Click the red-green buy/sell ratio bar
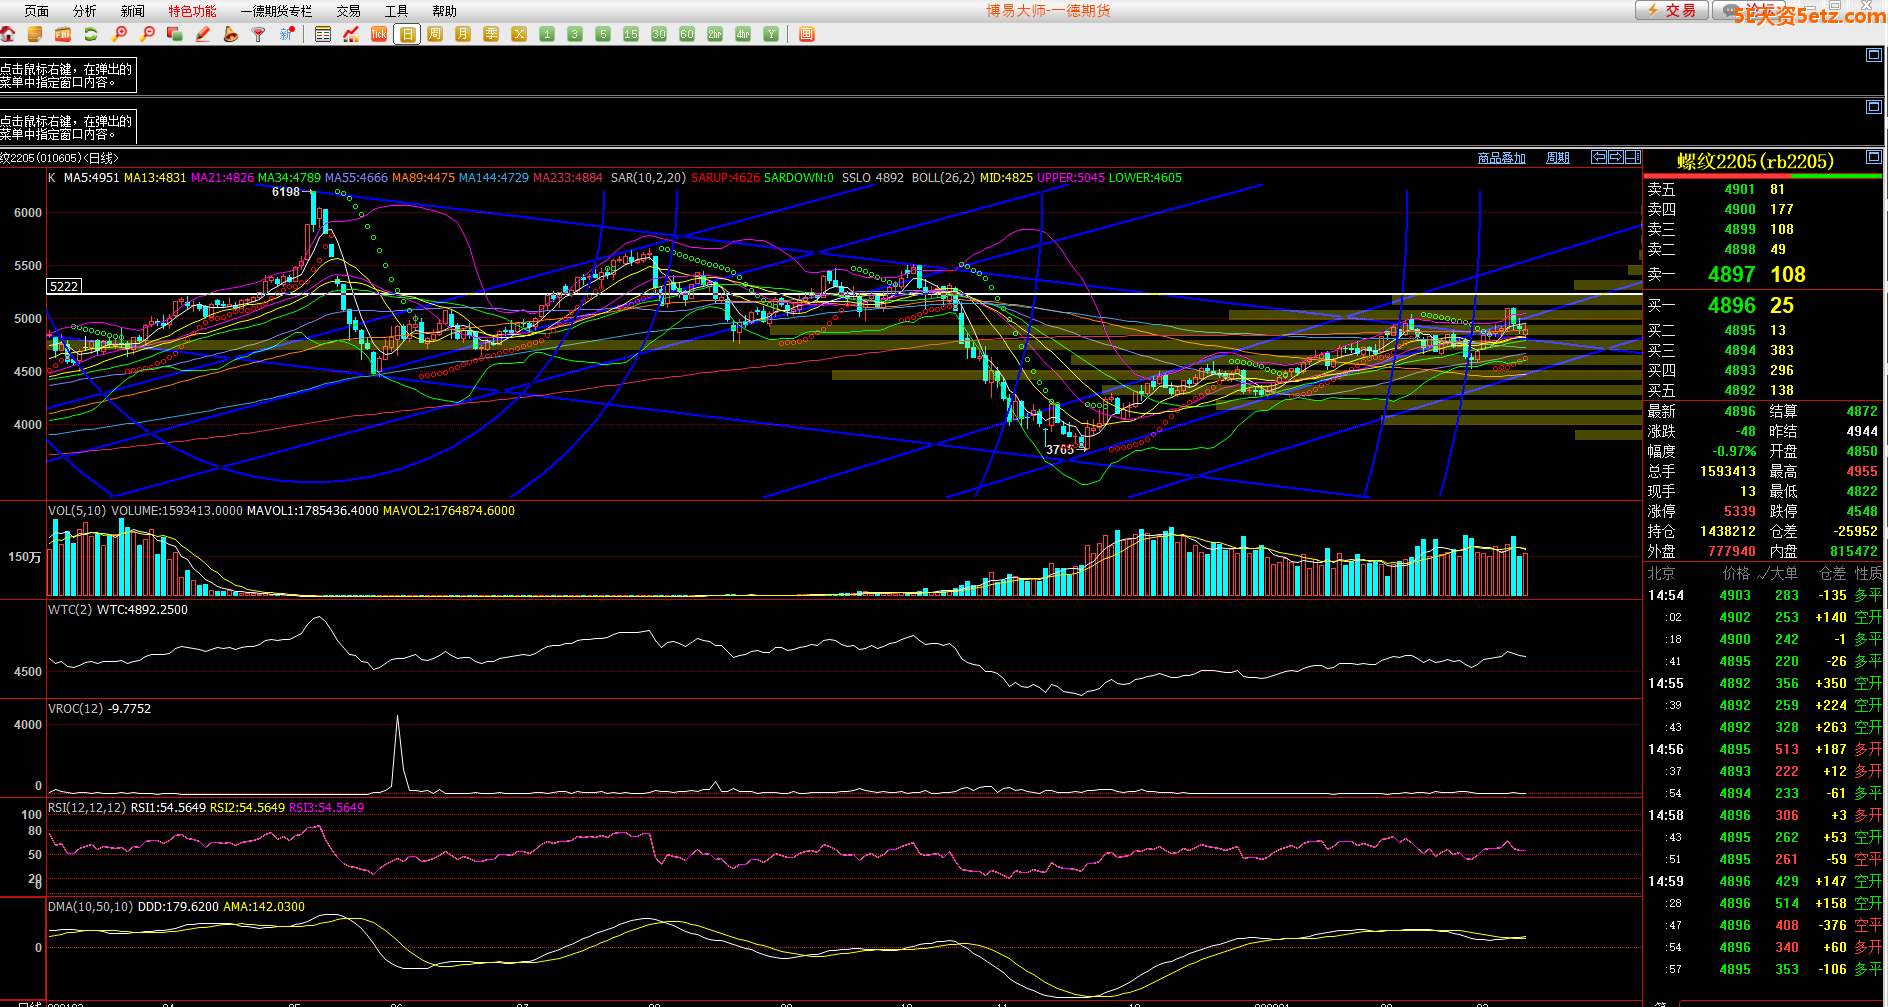Image resolution: width=1888 pixels, height=1007 pixels. tap(1764, 176)
